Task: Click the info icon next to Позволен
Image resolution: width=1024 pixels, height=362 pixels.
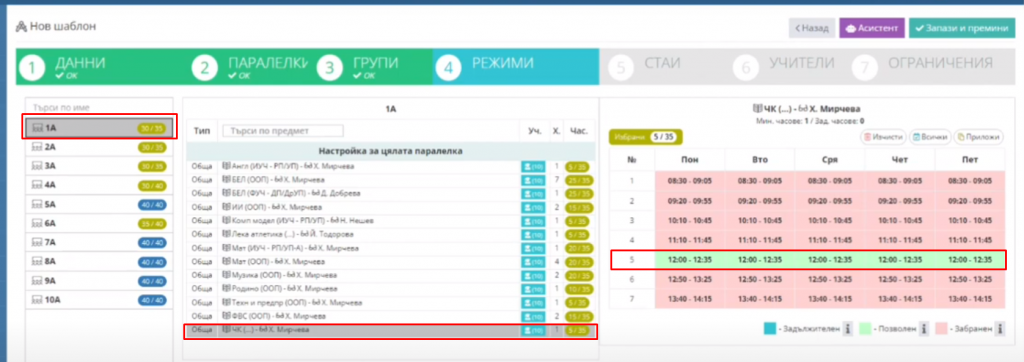Action: (x=924, y=329)
